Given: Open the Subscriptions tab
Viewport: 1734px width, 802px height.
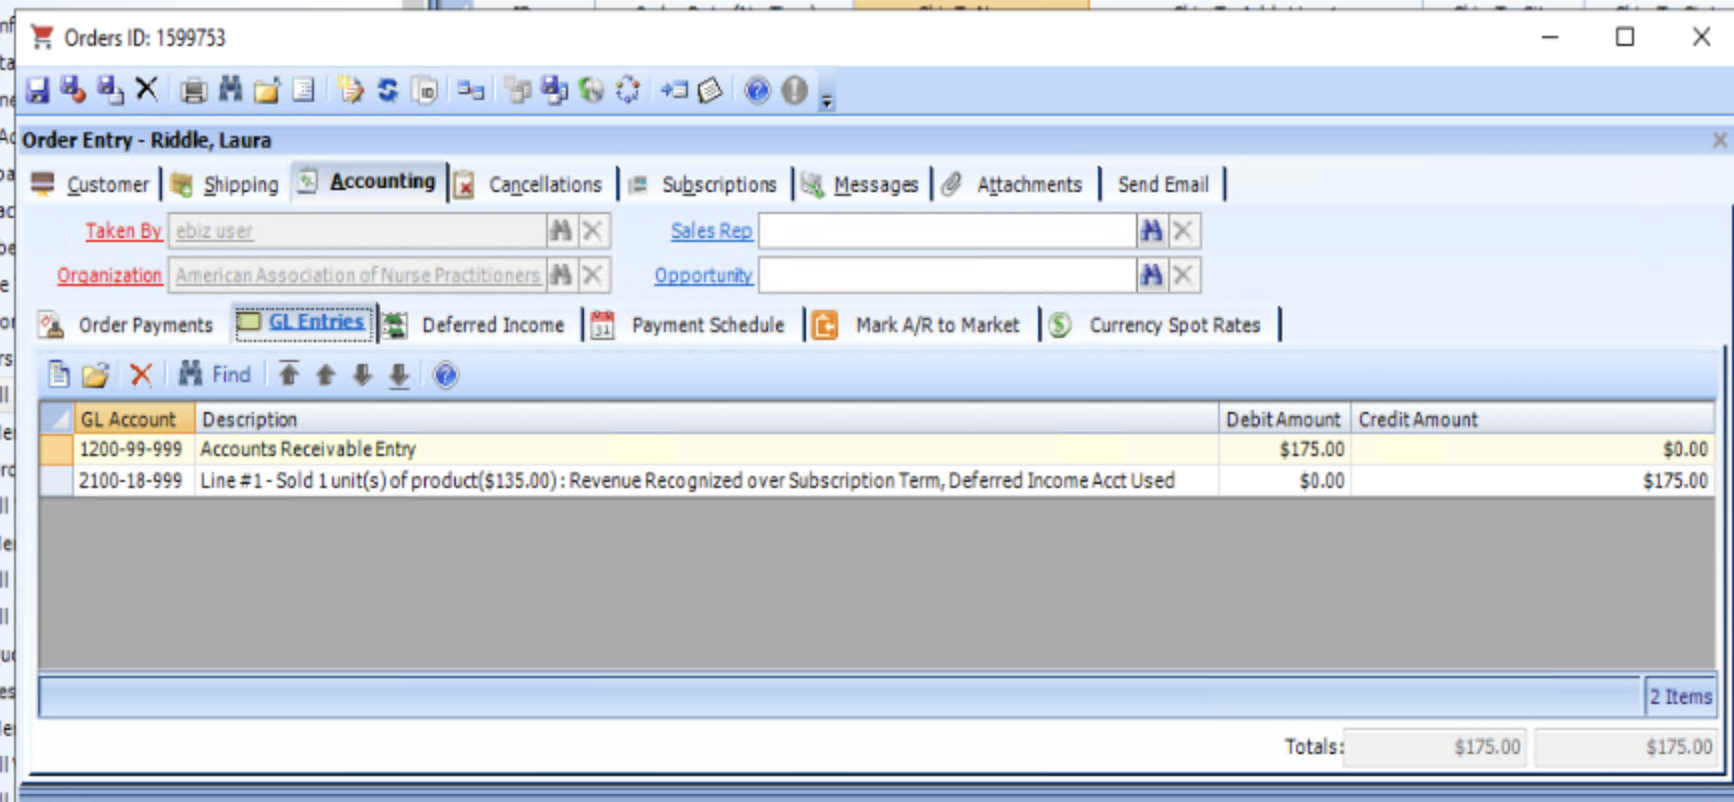Looking at the screenshot, I should coord(704,184).
